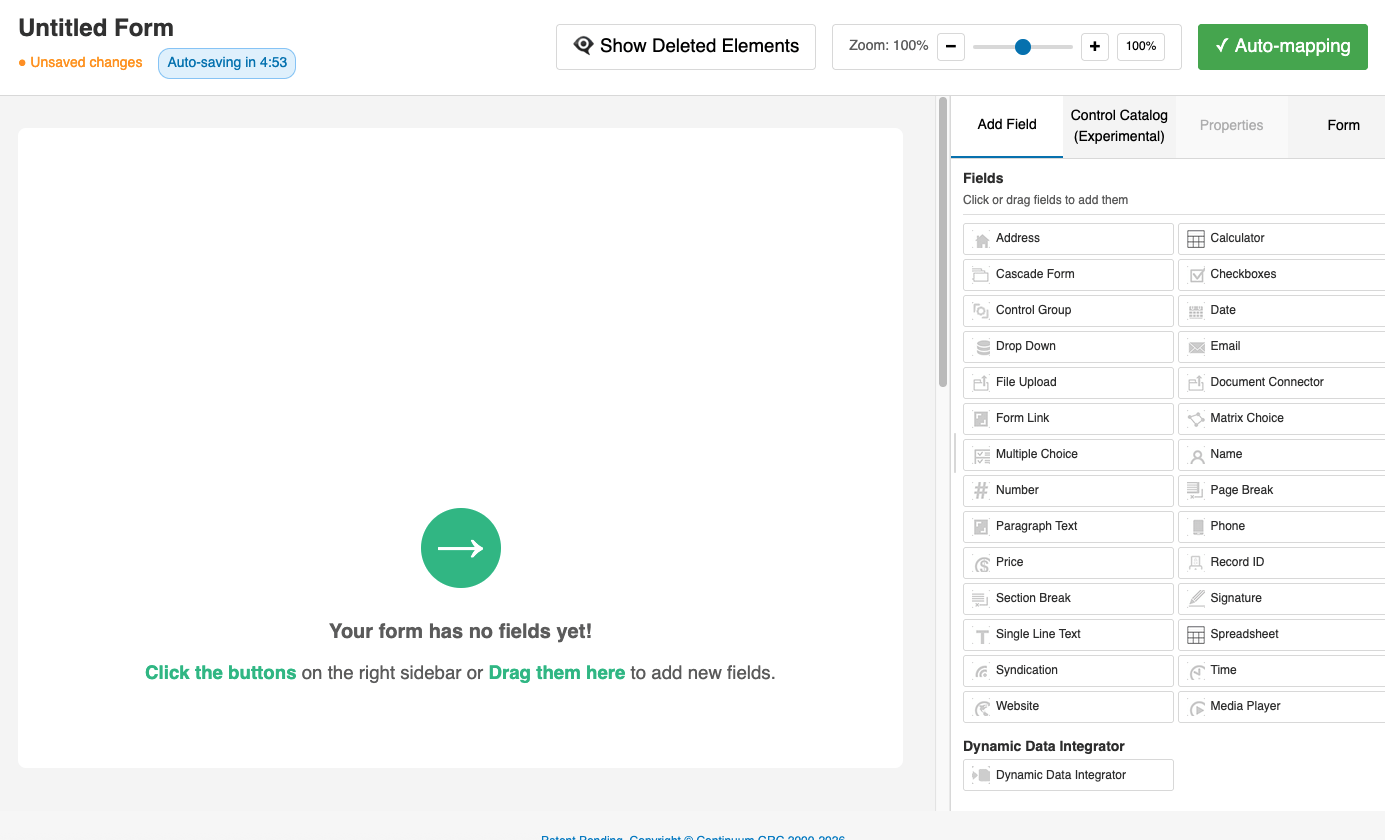Click the Time field clock icon

click(x=1196, y=671)
